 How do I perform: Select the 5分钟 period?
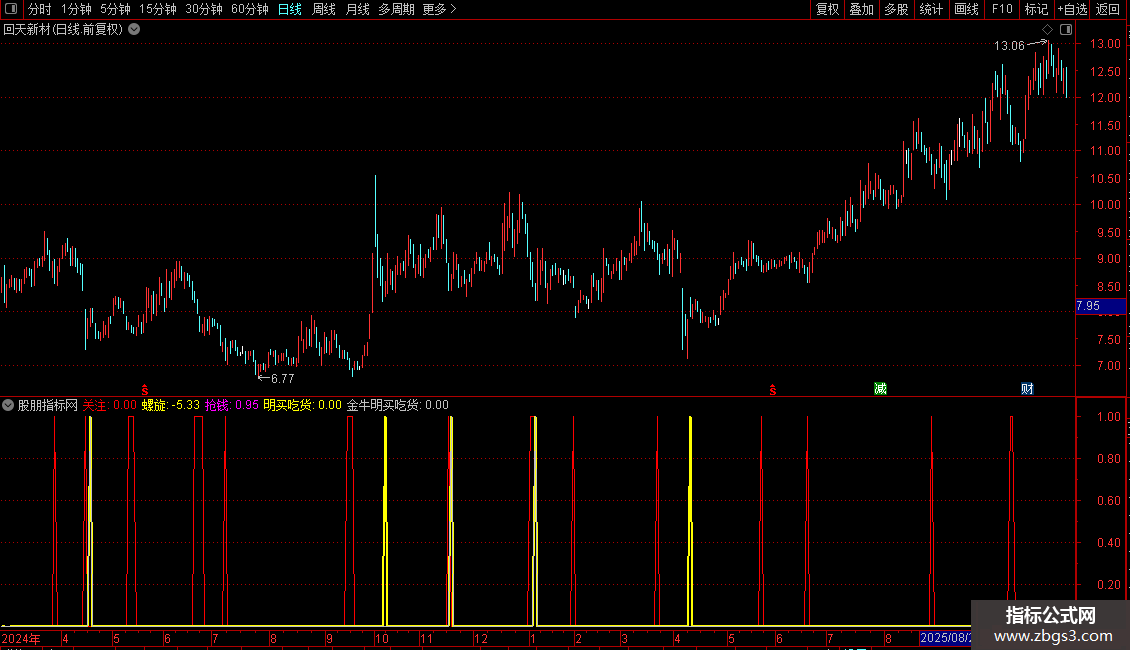[115, 9]
